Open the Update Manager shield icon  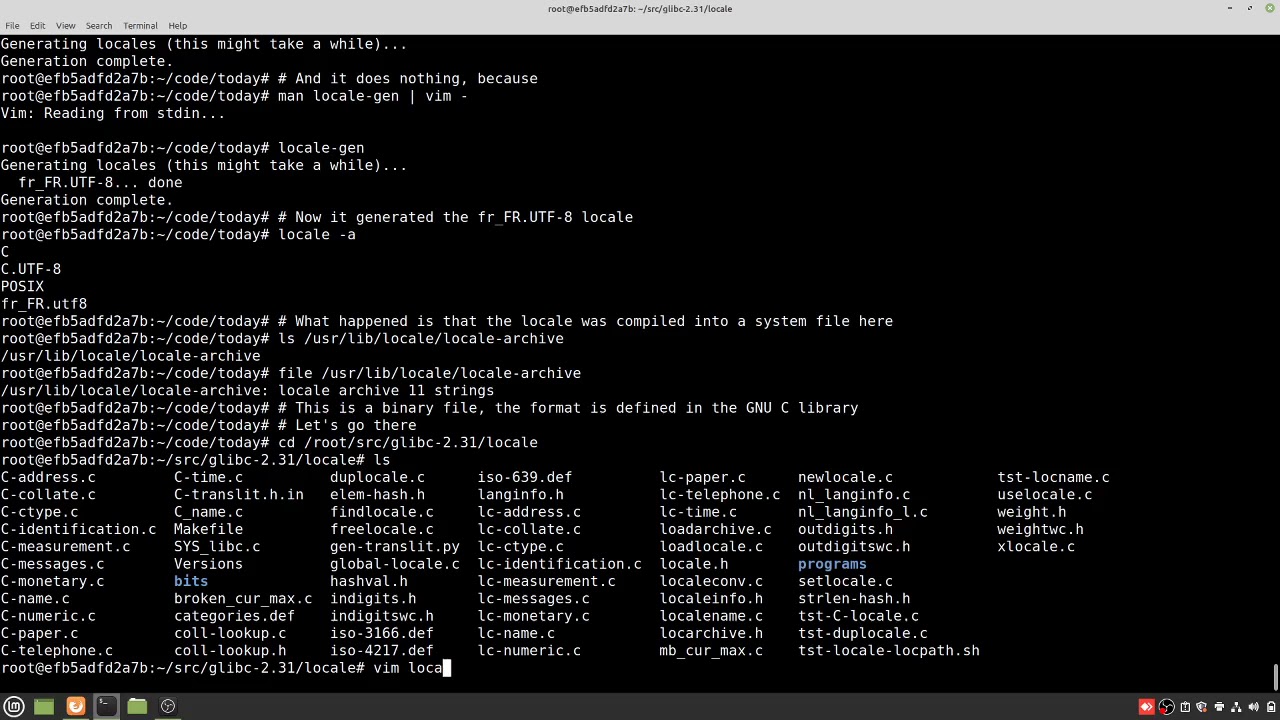click(1201, 707)
